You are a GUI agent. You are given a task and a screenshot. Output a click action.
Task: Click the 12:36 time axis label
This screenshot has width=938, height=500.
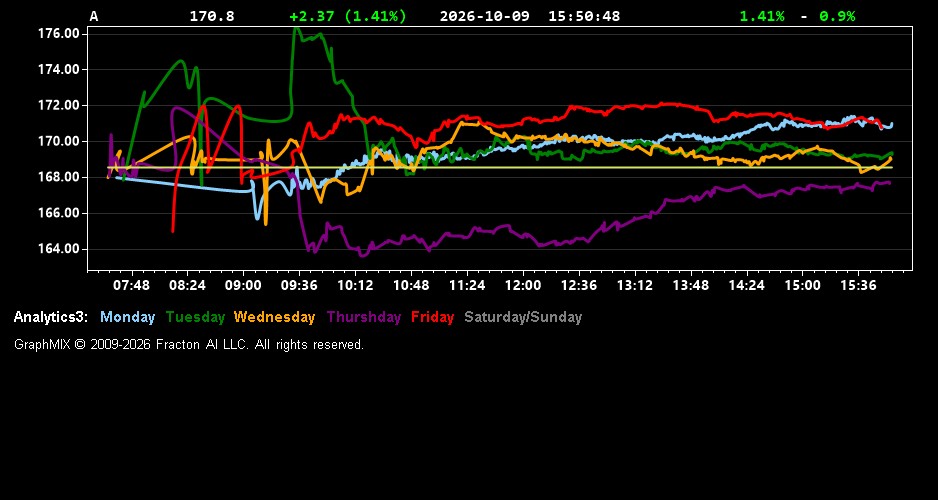coord(578,285)
